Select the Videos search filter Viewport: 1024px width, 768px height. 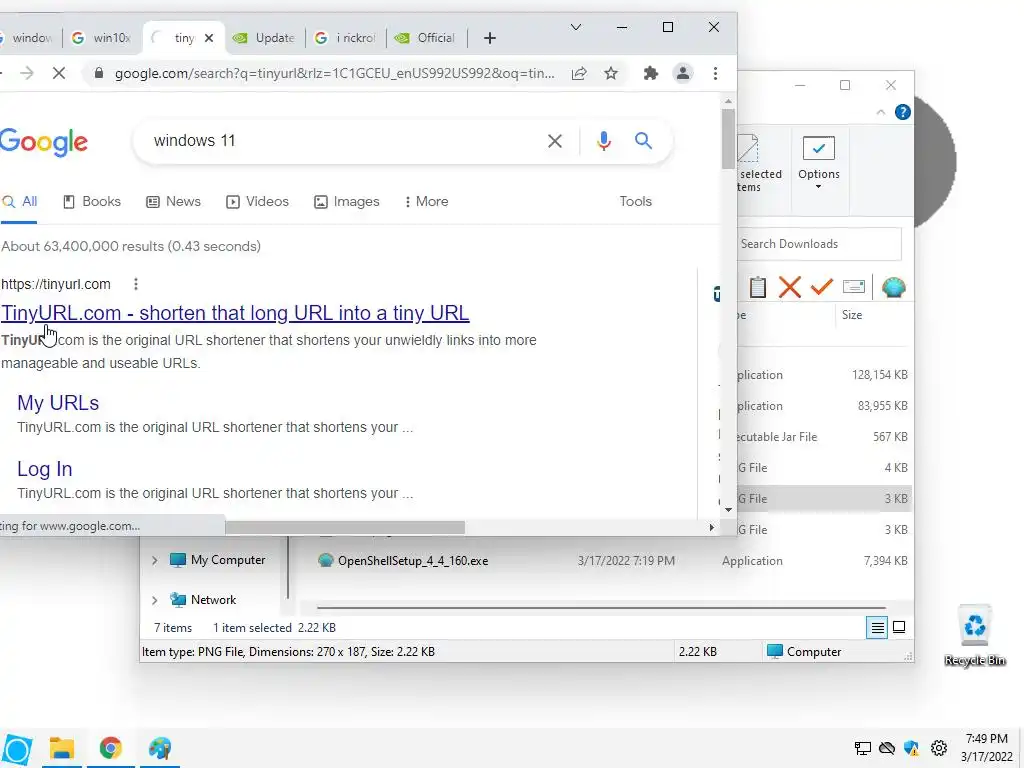tap(257, 201)
